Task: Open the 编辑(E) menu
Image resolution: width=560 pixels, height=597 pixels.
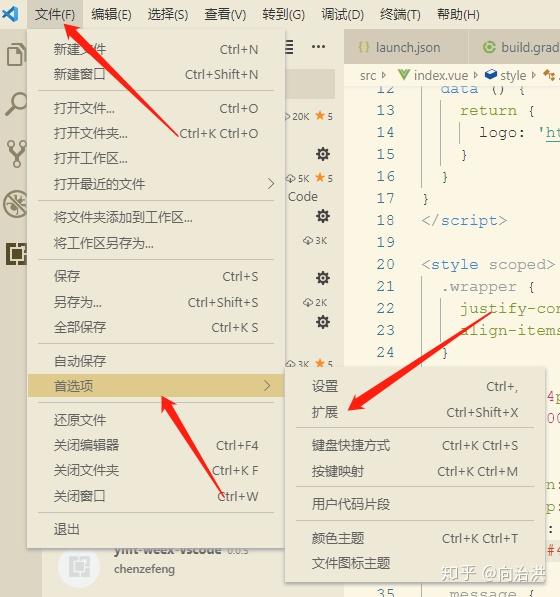Action: tap(111, 14)
